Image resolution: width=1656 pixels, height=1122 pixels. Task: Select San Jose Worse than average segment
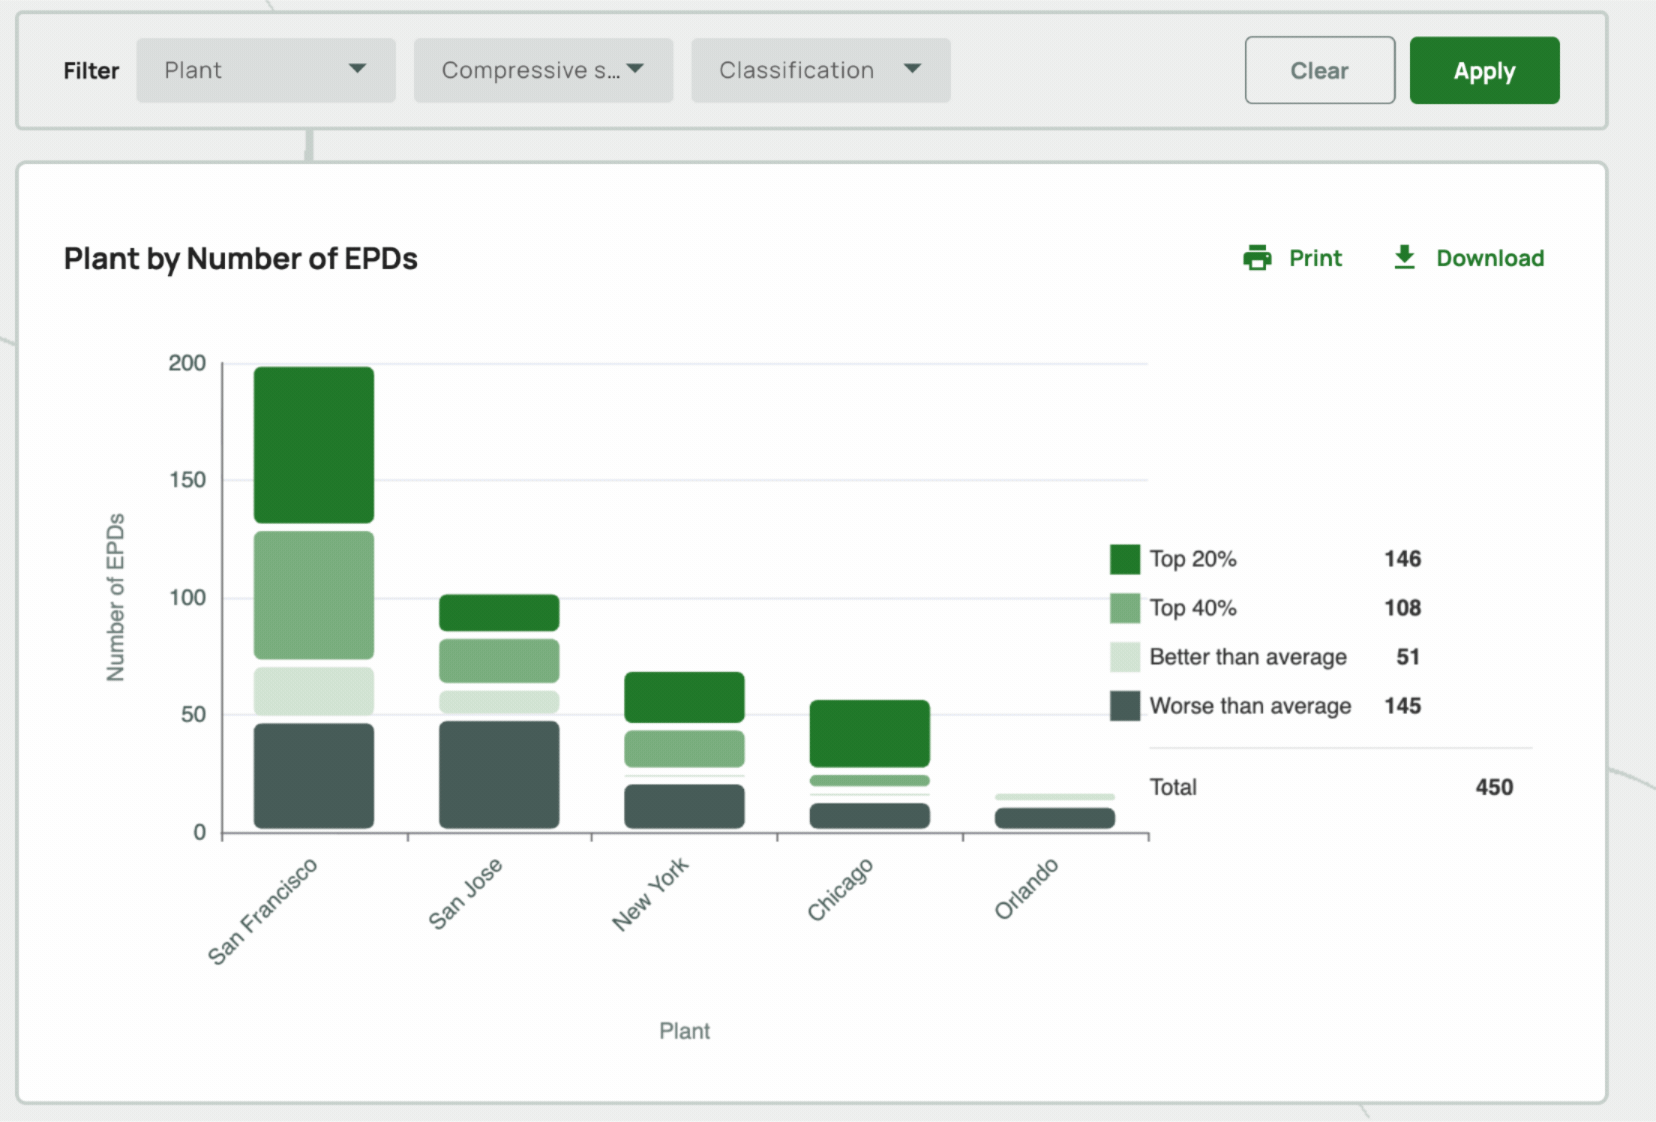(499, 775)
